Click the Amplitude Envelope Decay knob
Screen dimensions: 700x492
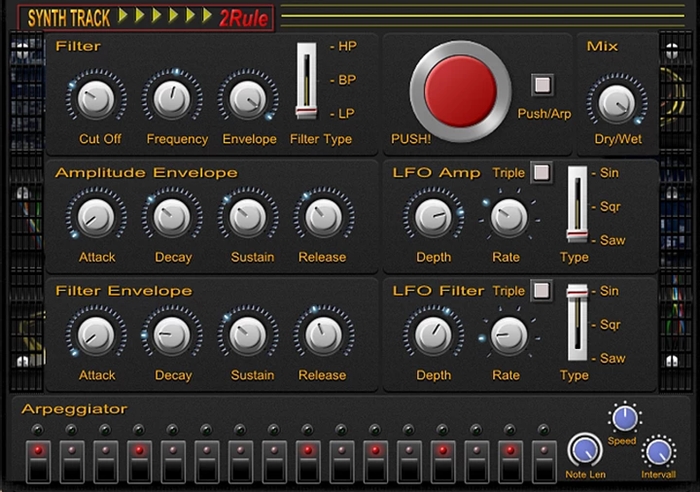click(x=172, y=217)
